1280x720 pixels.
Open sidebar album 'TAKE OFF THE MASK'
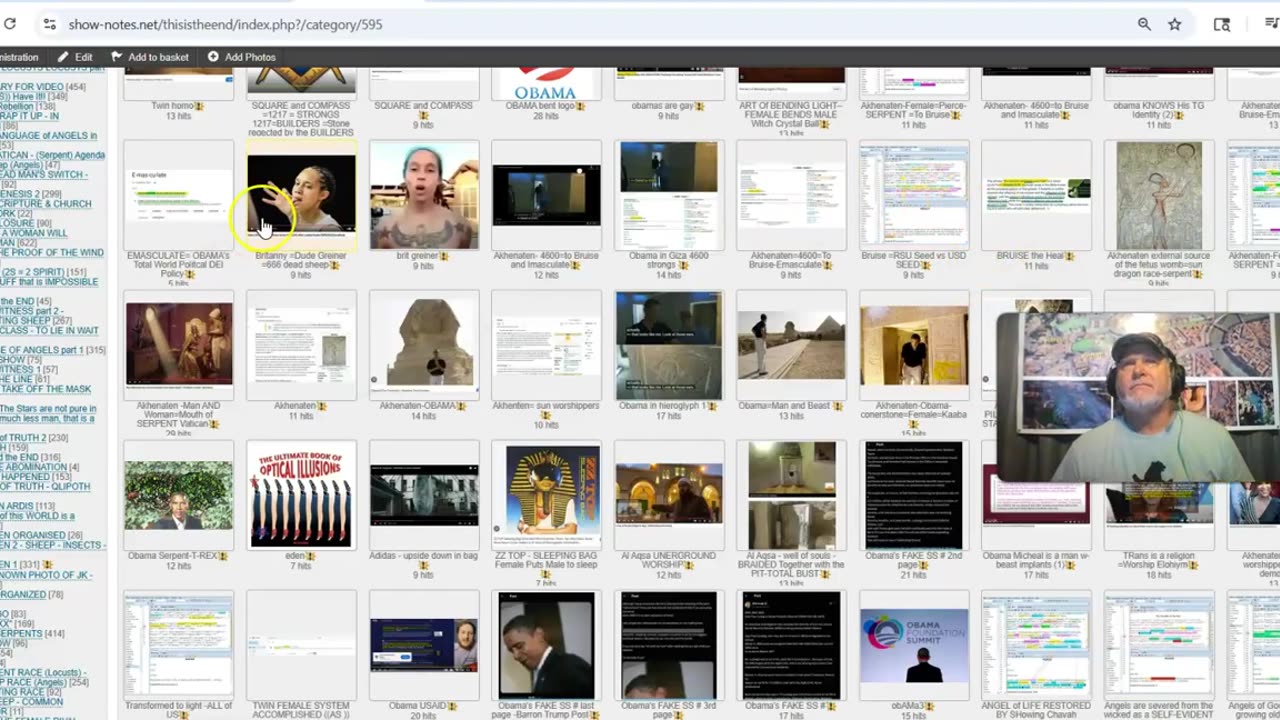[x=45, y=389]
